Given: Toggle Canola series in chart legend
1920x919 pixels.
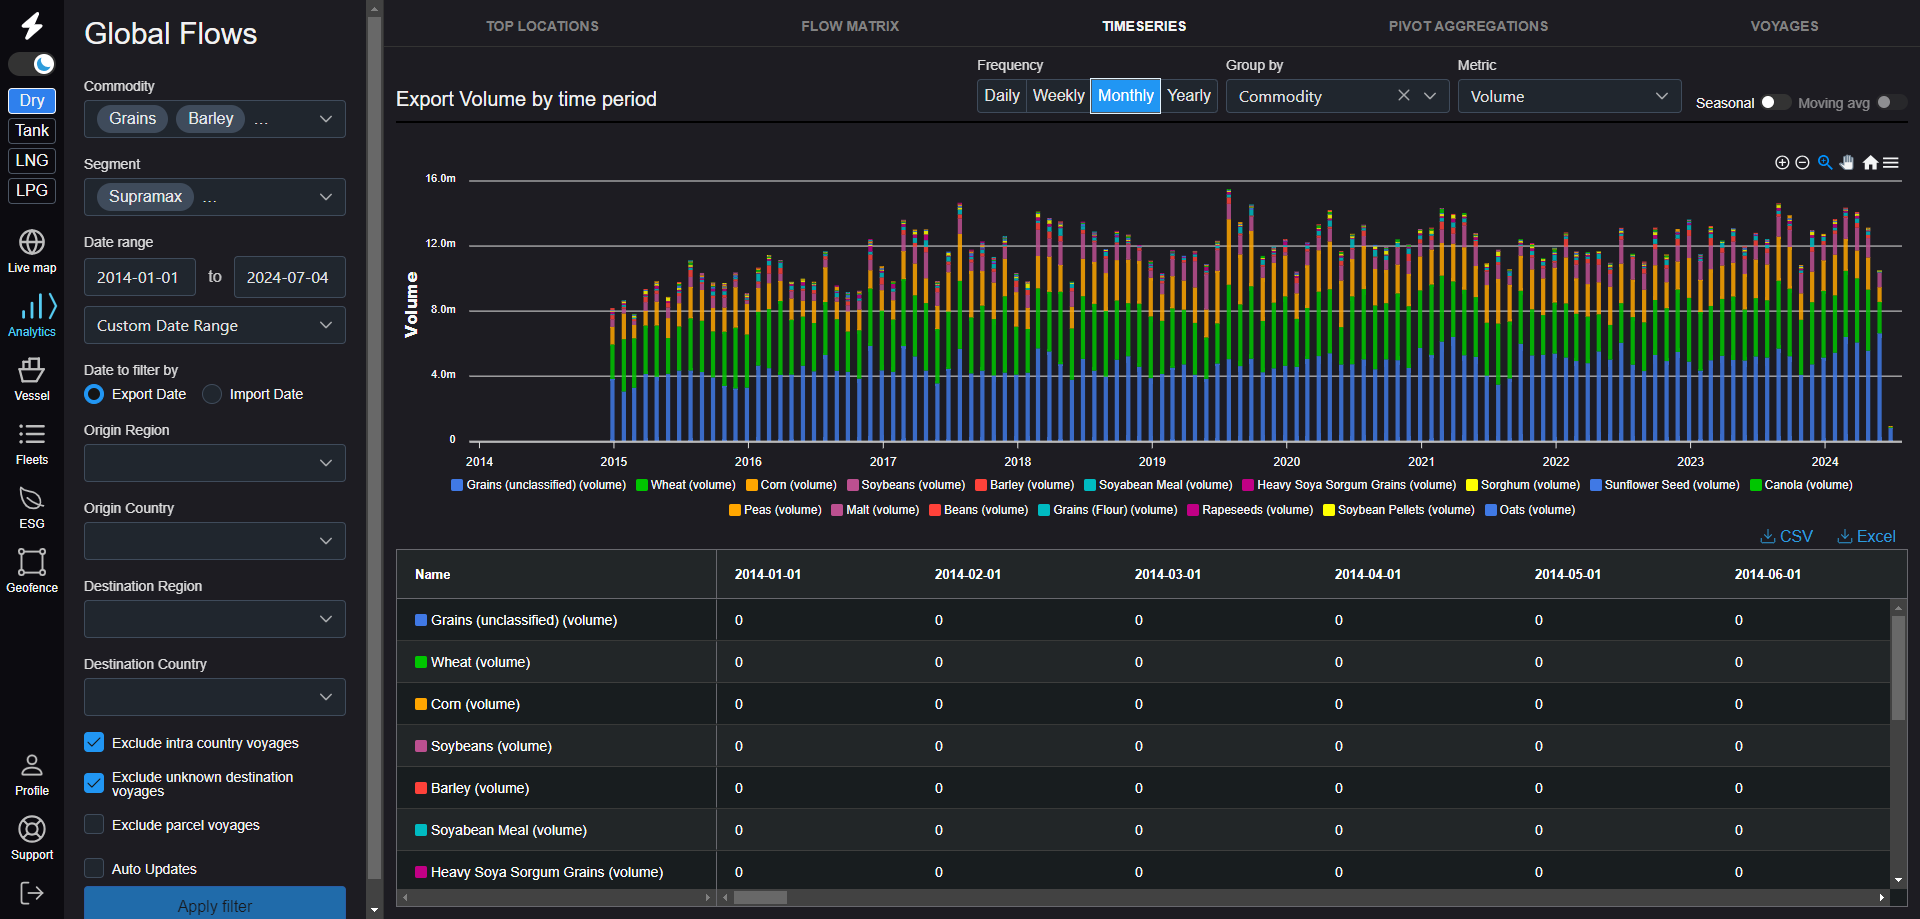Looking at the screenshot, I should [1801, 485].
